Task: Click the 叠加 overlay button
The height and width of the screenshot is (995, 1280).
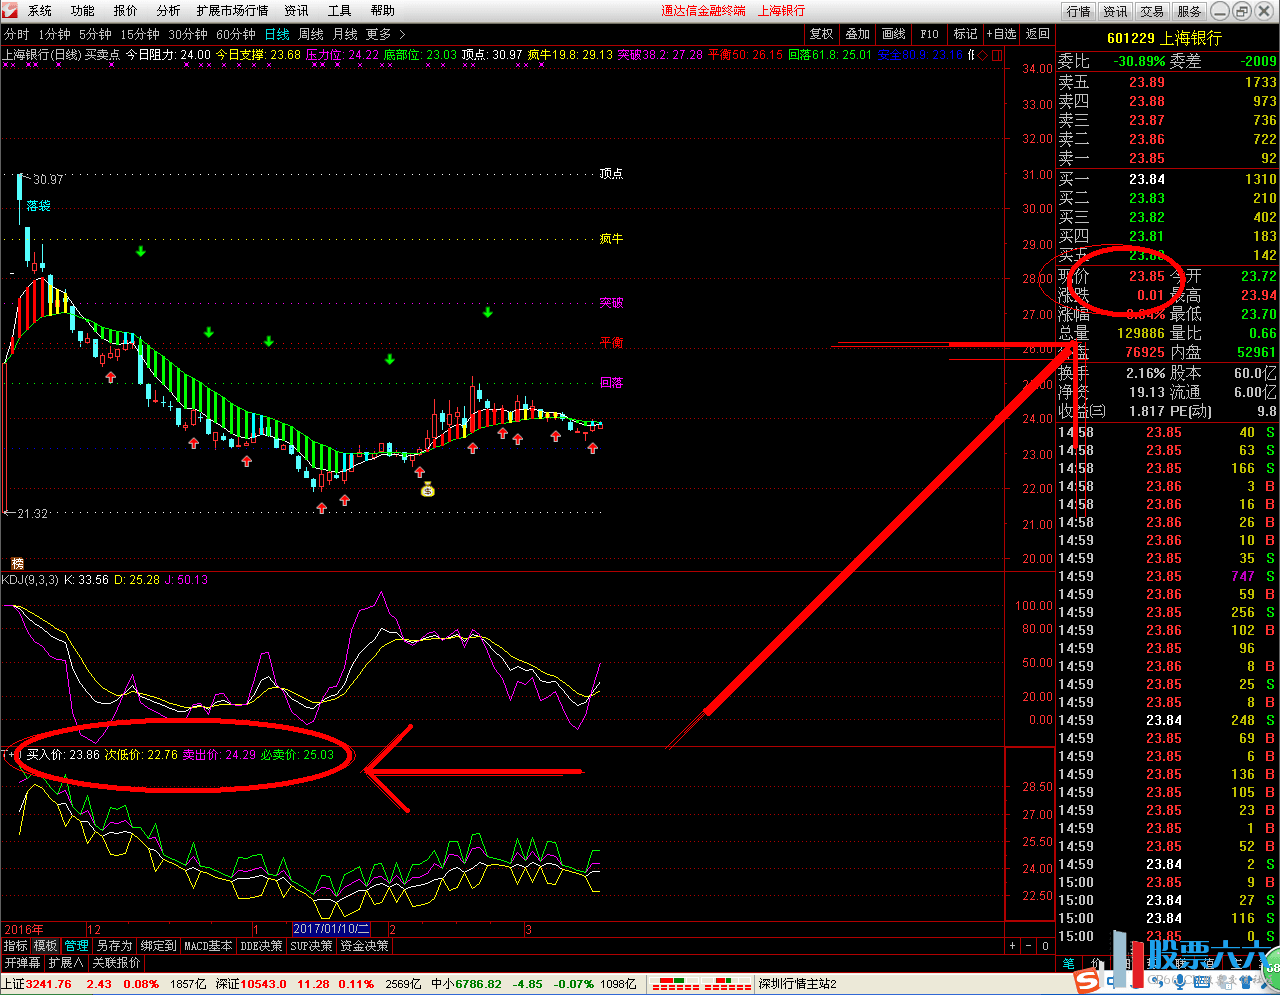Action: point(857,34)
